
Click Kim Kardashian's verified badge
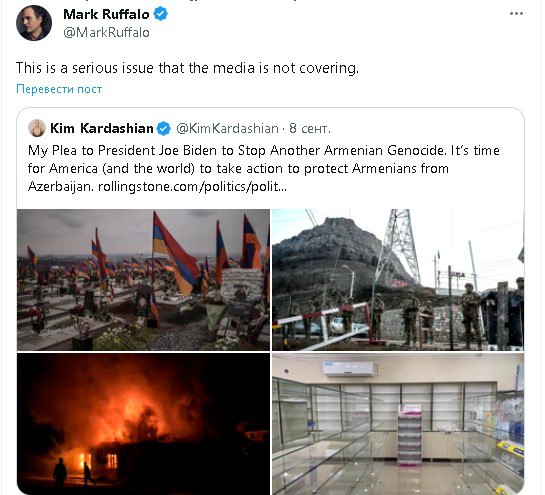point(163,129)
